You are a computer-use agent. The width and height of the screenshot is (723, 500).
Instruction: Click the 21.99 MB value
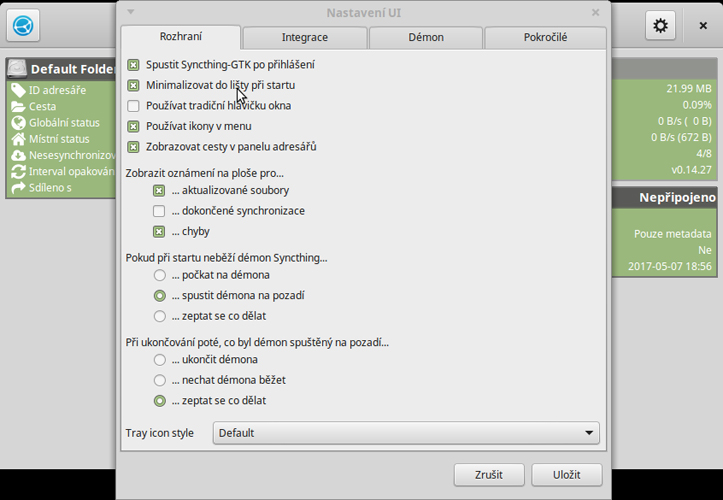(689, 89)
